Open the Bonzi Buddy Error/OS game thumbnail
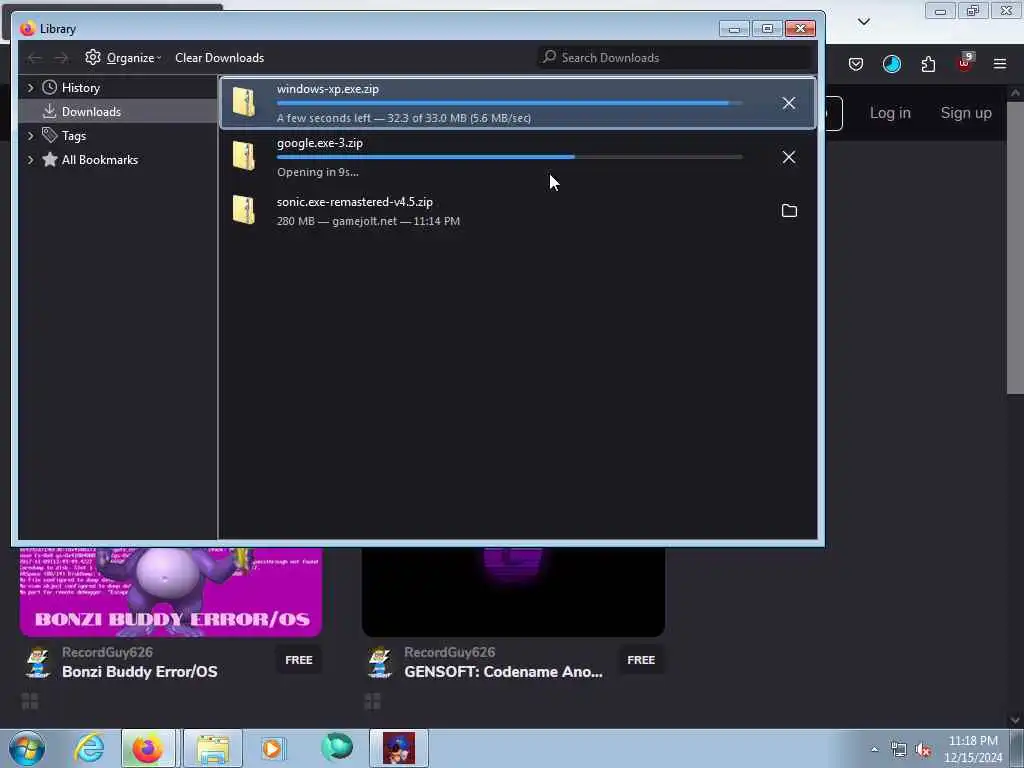The width and height of the screenshot is (1024, 768). pyautogui.click(x=170, y=592)
